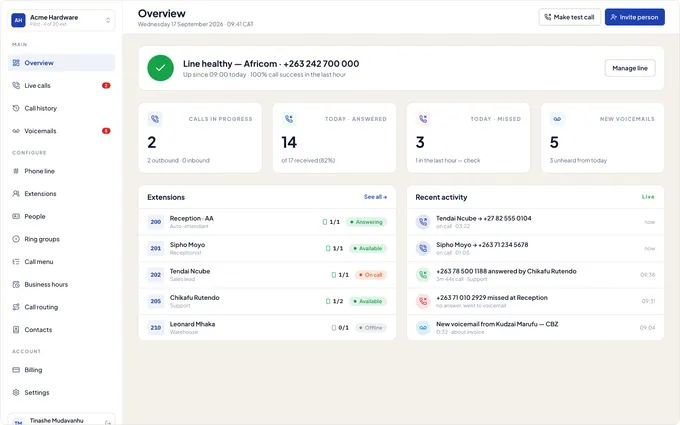The width and height of the screenshot is (680, 425).
Task: Click the Phone line hash icon
Action: pyautogui.click(x=16, y=171)
